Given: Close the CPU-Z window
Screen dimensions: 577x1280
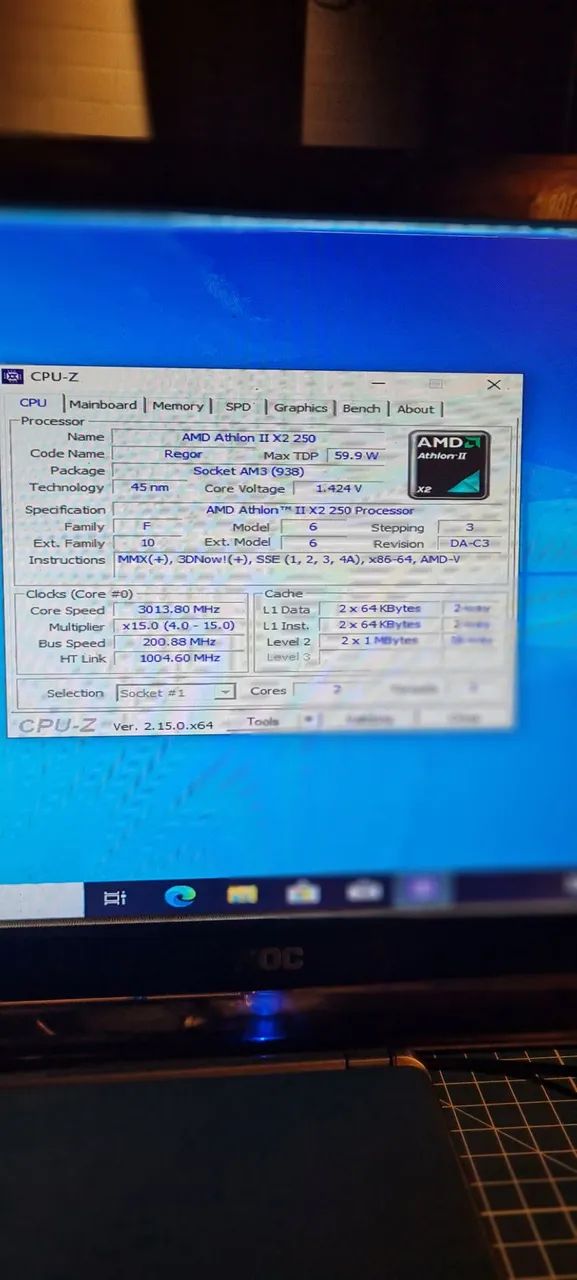Looking at the screenshot, I should click(x=494, y=385).
